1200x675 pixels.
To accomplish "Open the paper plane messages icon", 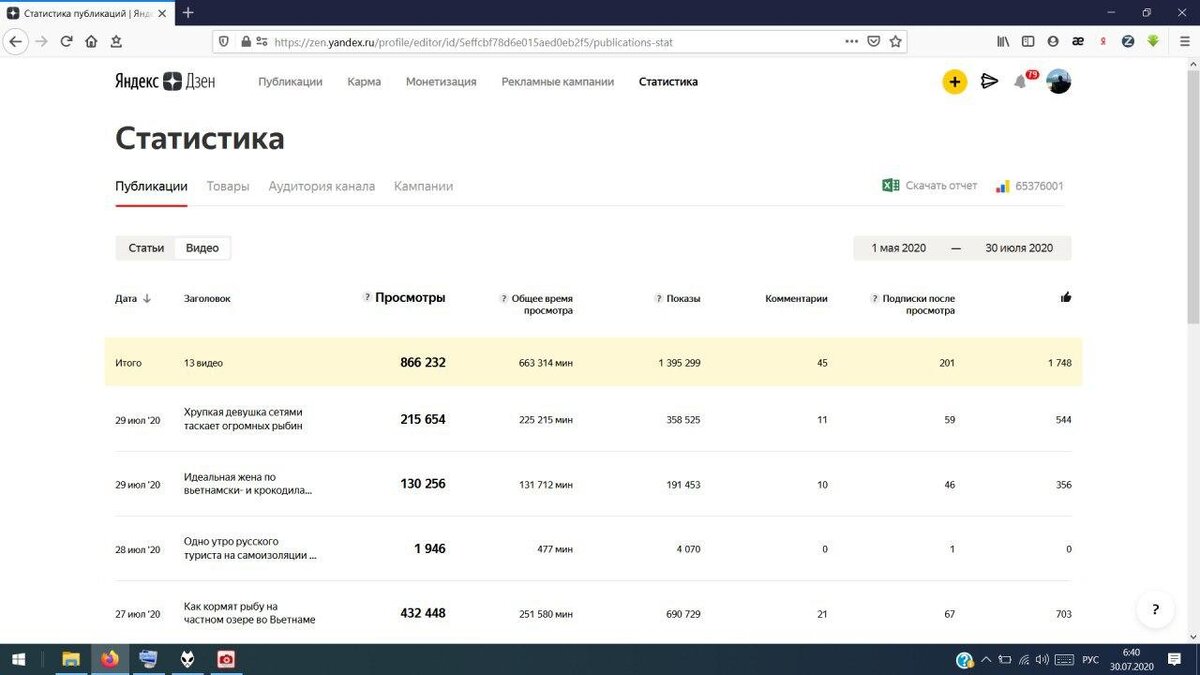I will [x=989, y=82].
